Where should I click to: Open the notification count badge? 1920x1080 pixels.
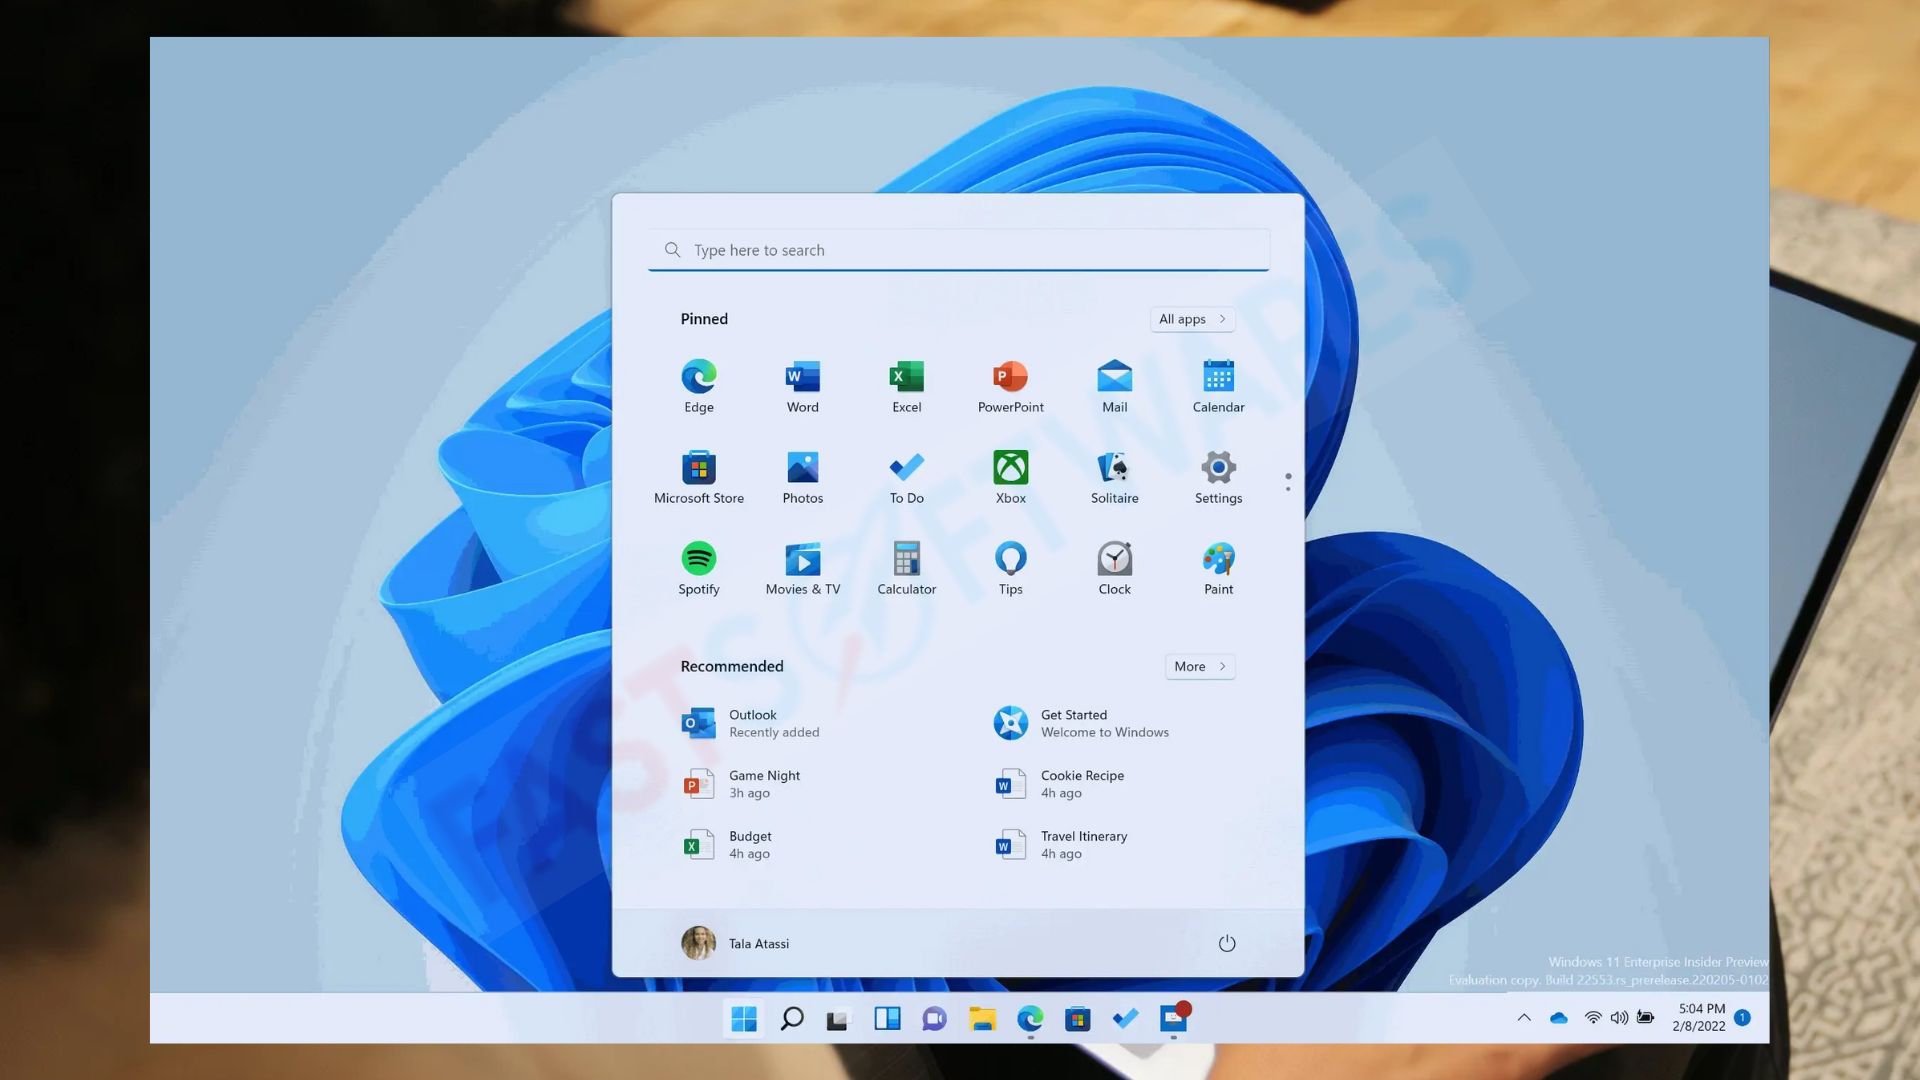(x=1742, y=1017)
